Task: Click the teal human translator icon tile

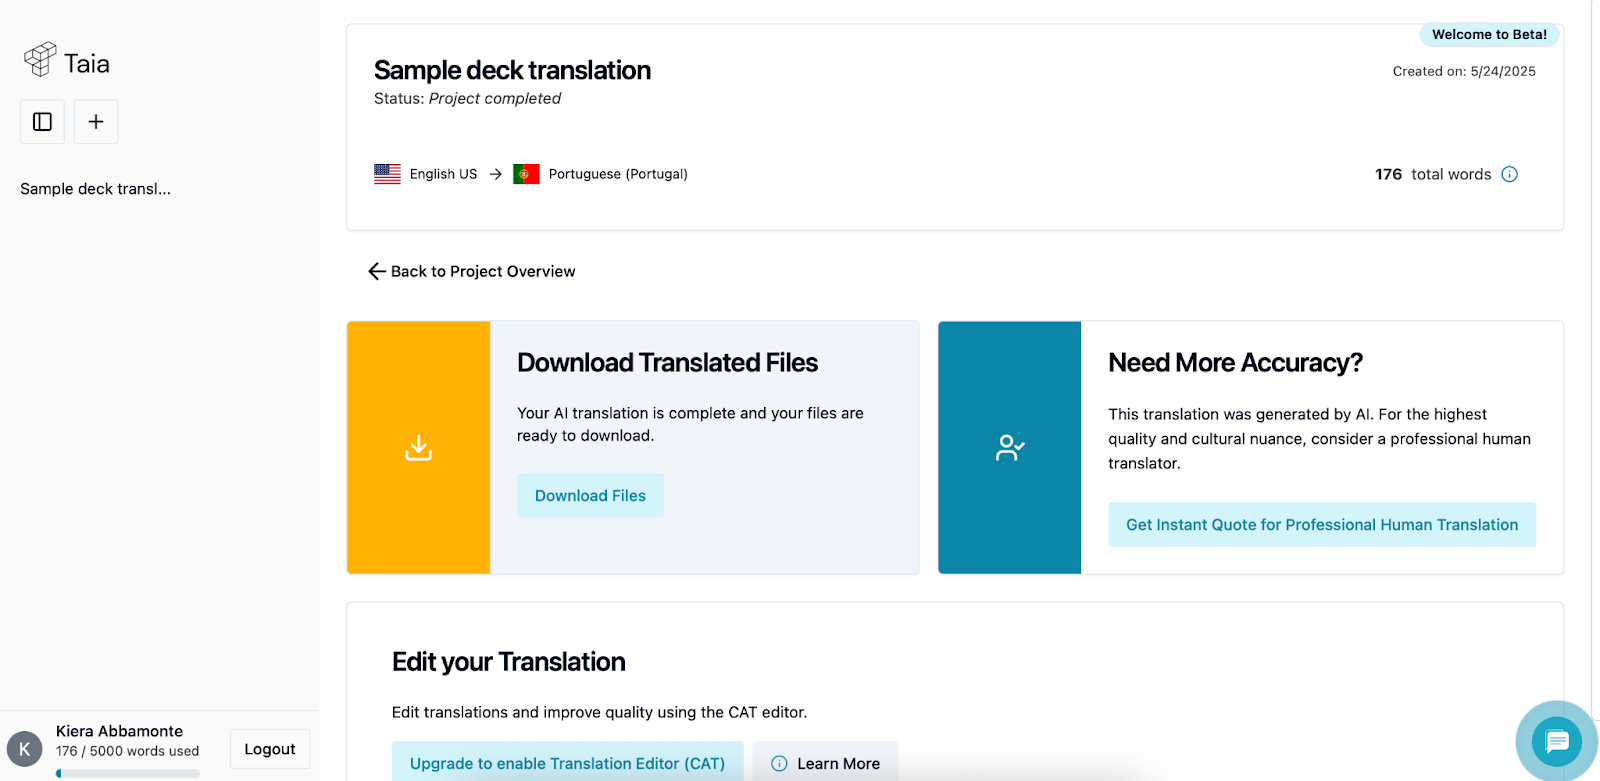Action: click(1009, 447)
